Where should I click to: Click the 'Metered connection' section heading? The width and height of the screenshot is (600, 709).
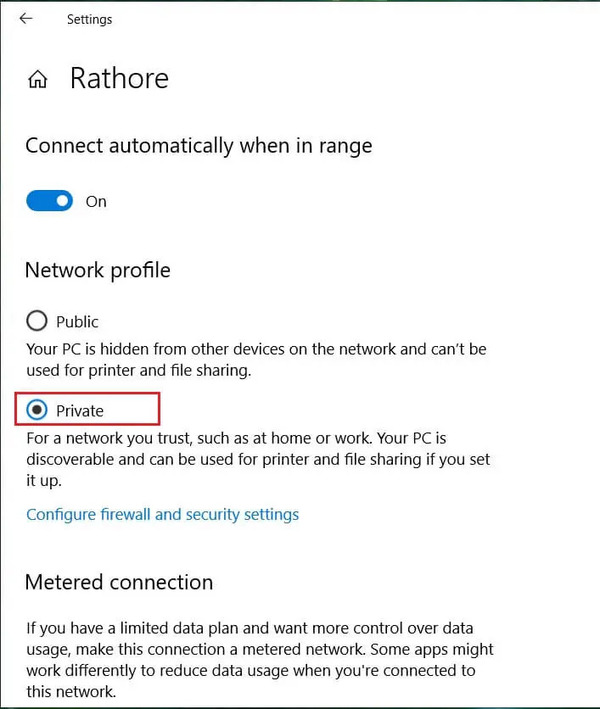119,582
